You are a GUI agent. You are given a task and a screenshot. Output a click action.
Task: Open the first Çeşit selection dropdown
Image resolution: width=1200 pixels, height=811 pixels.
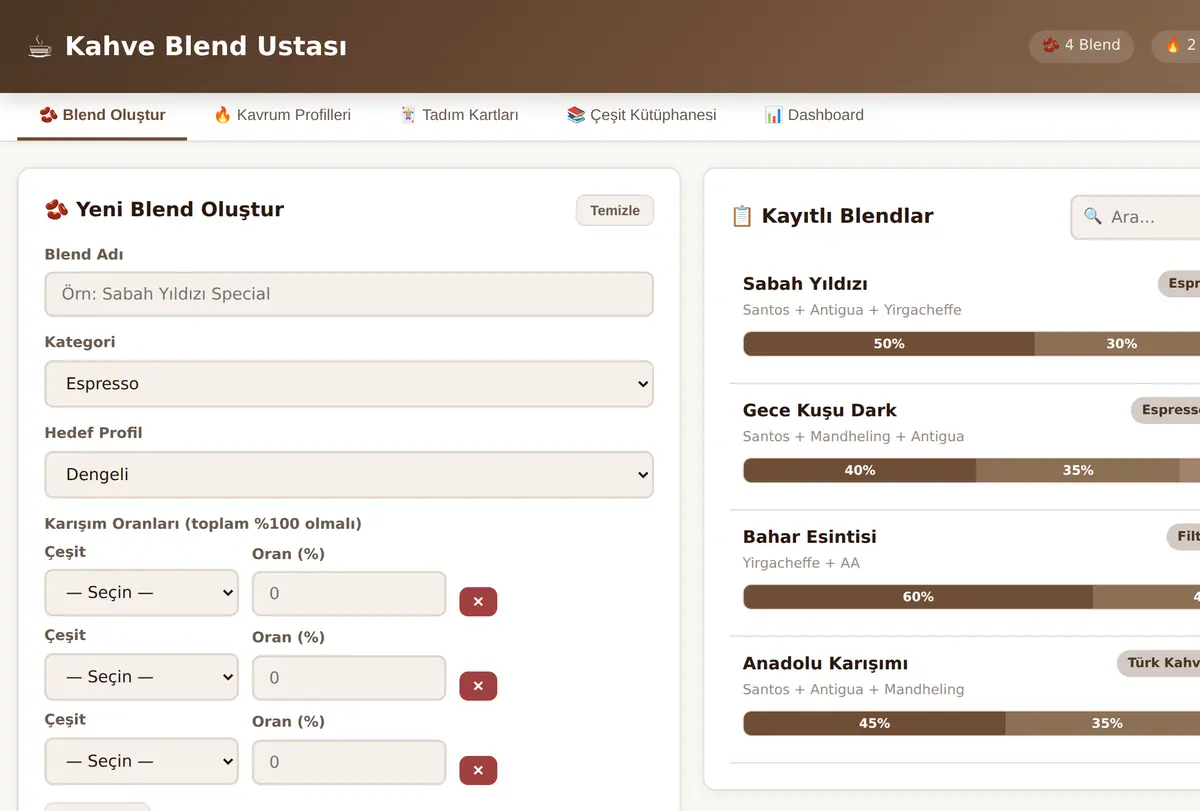tap(142, 593)
